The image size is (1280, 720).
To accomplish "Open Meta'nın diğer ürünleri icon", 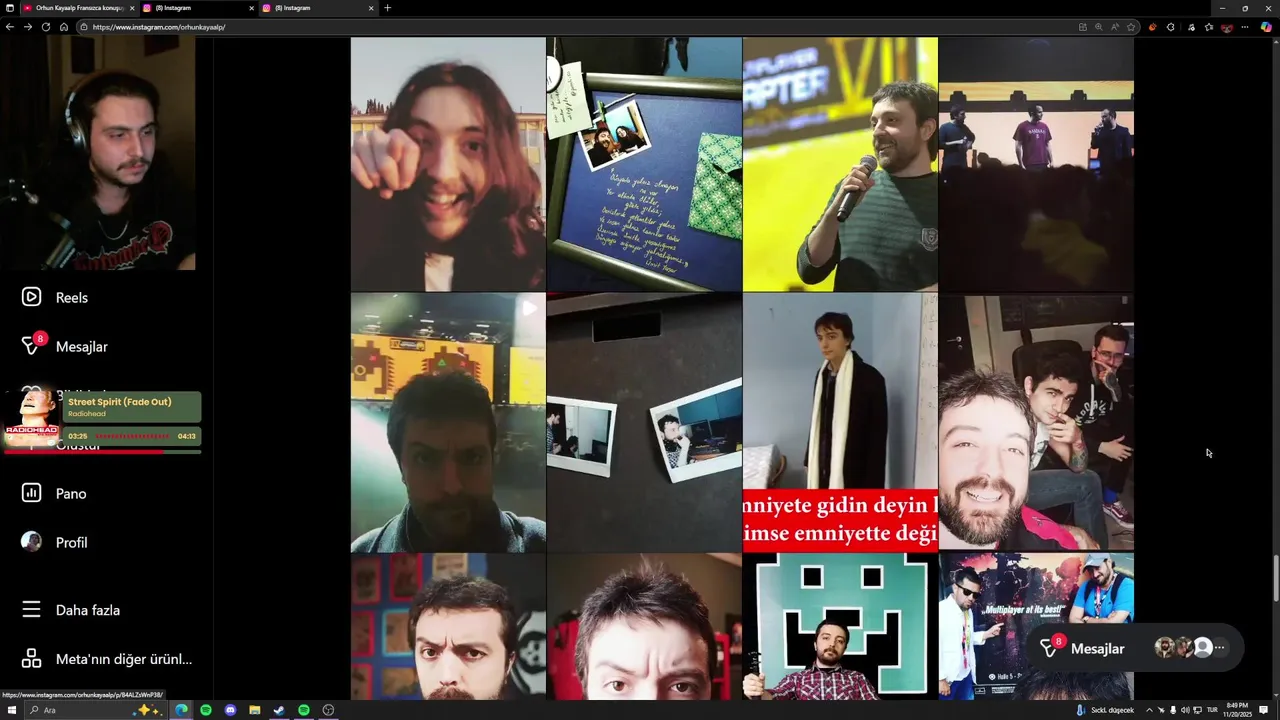I will click(x=32, y=659).
